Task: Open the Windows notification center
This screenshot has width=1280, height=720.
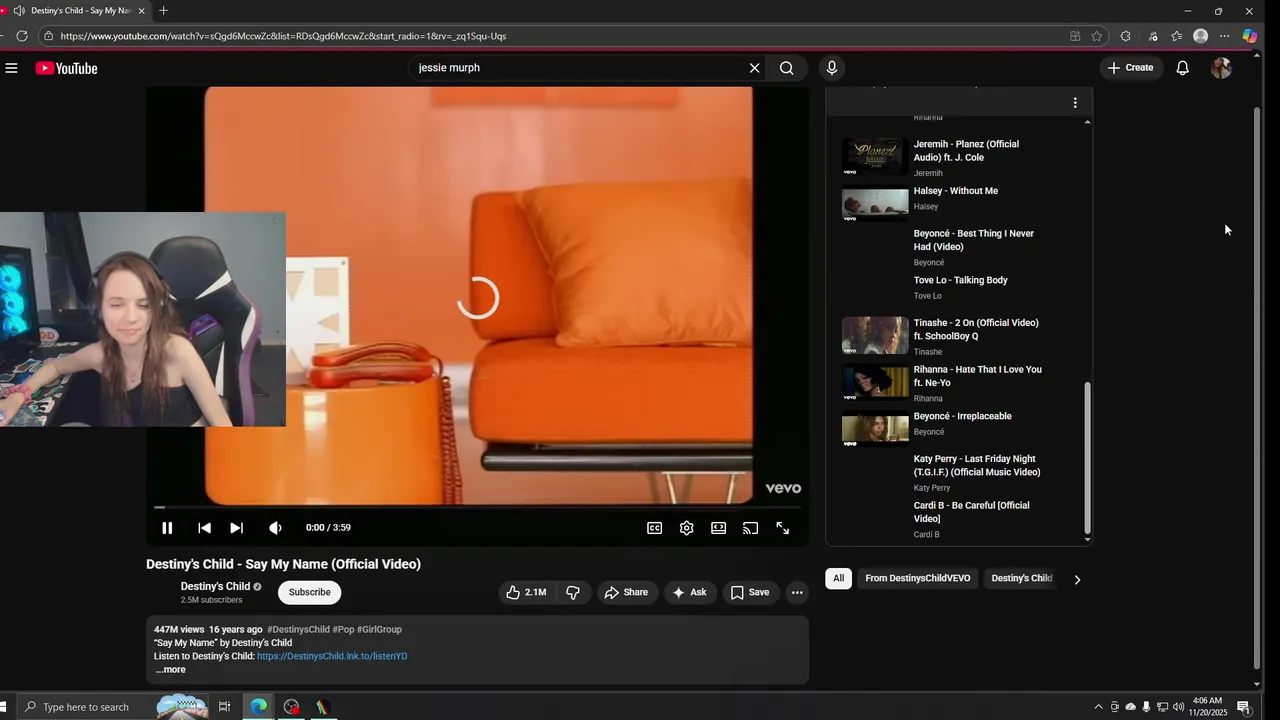Action: pyautogui.click(x=1244, y=707)
